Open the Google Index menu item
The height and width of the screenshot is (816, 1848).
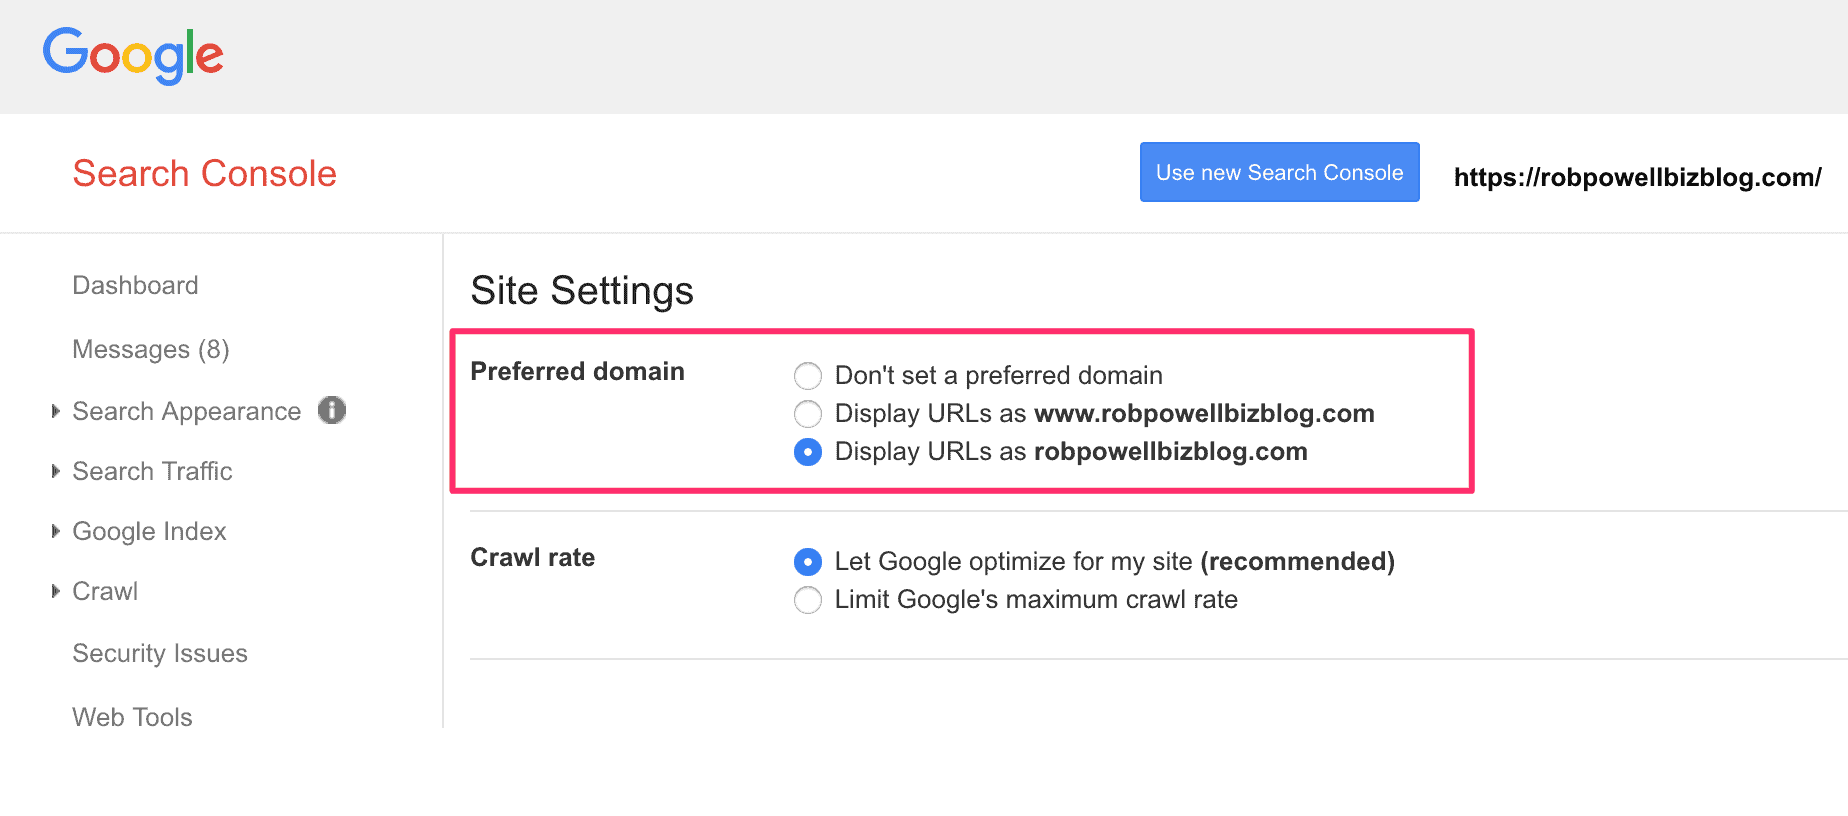149,531
